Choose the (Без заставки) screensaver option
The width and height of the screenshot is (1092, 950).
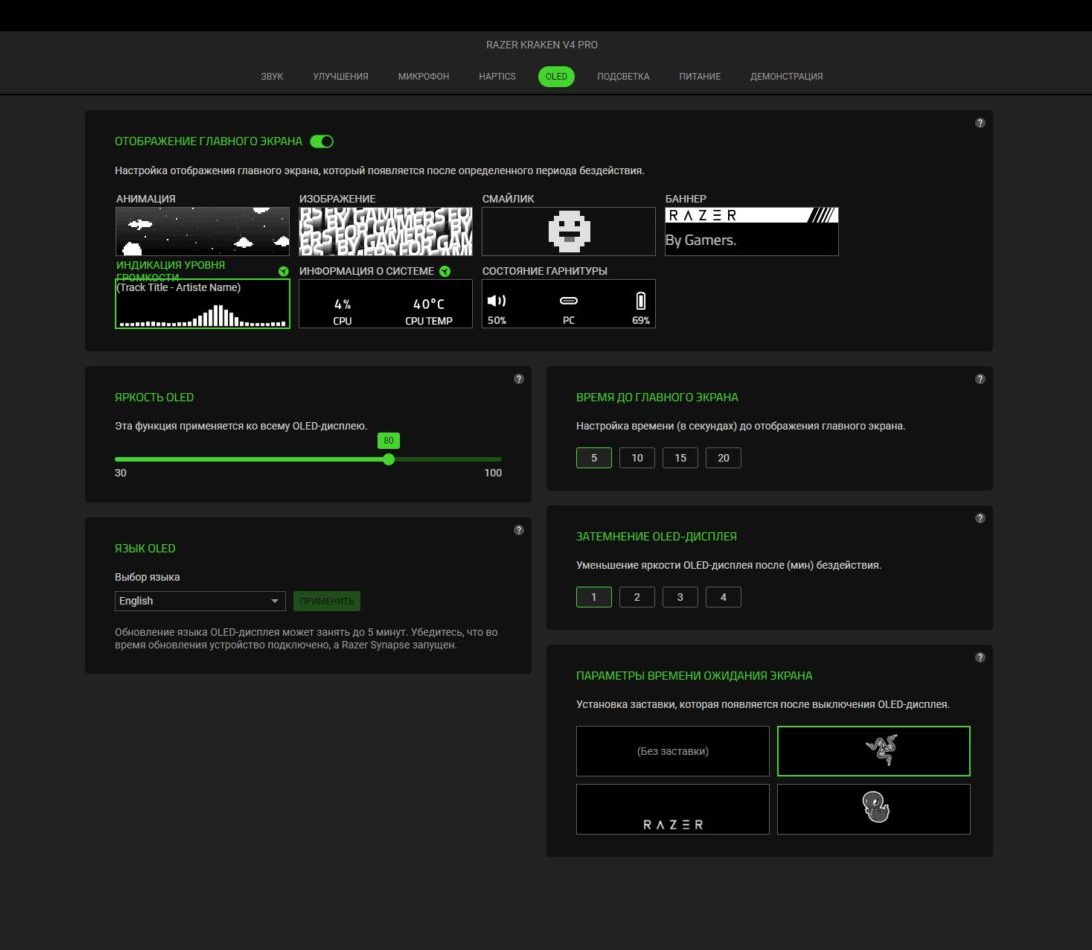[x=673, y=751]
